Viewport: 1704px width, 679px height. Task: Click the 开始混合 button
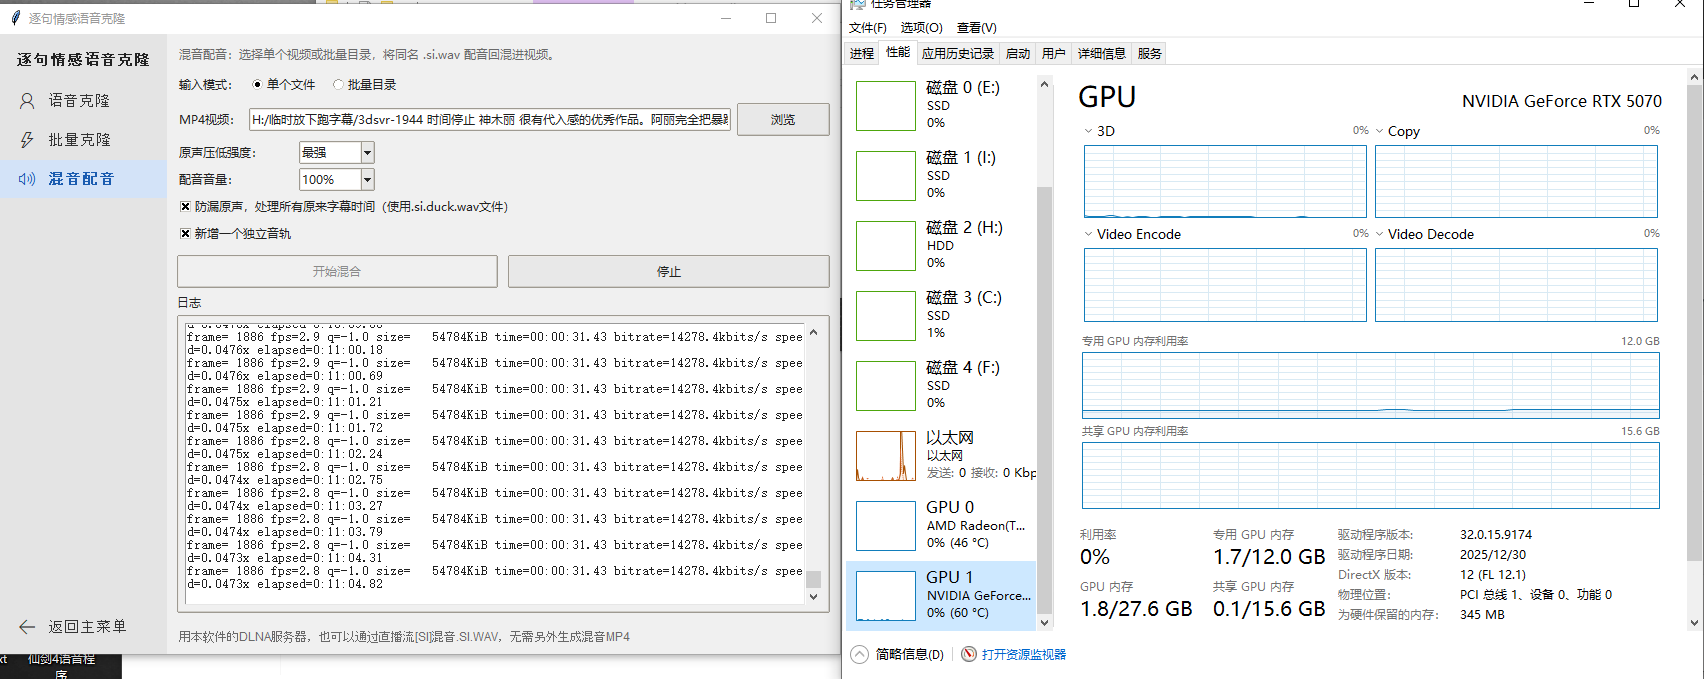point(337,271)
